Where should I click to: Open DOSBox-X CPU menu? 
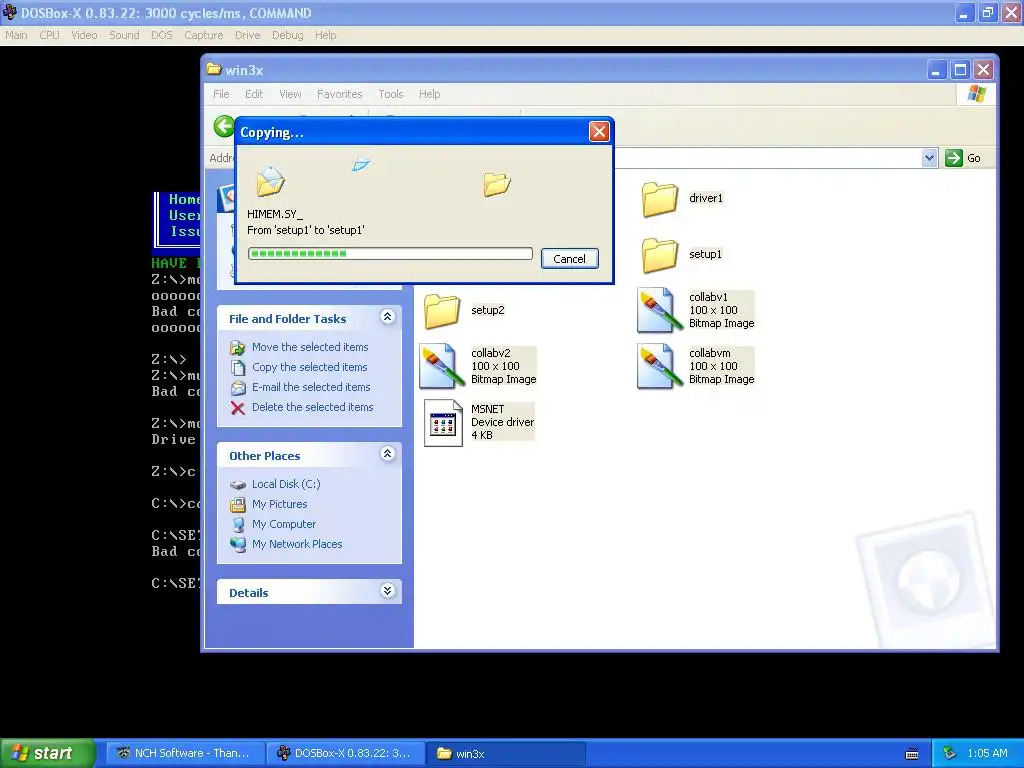50,35
